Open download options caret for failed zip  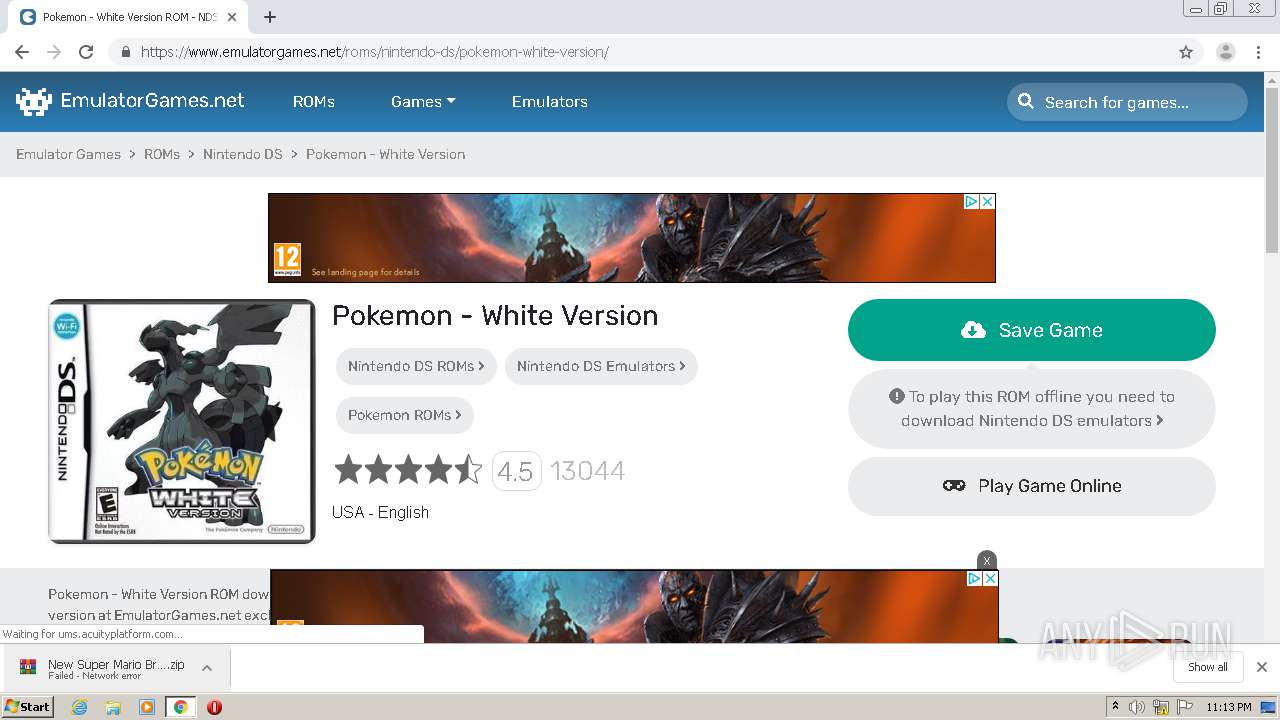[207, 668]
